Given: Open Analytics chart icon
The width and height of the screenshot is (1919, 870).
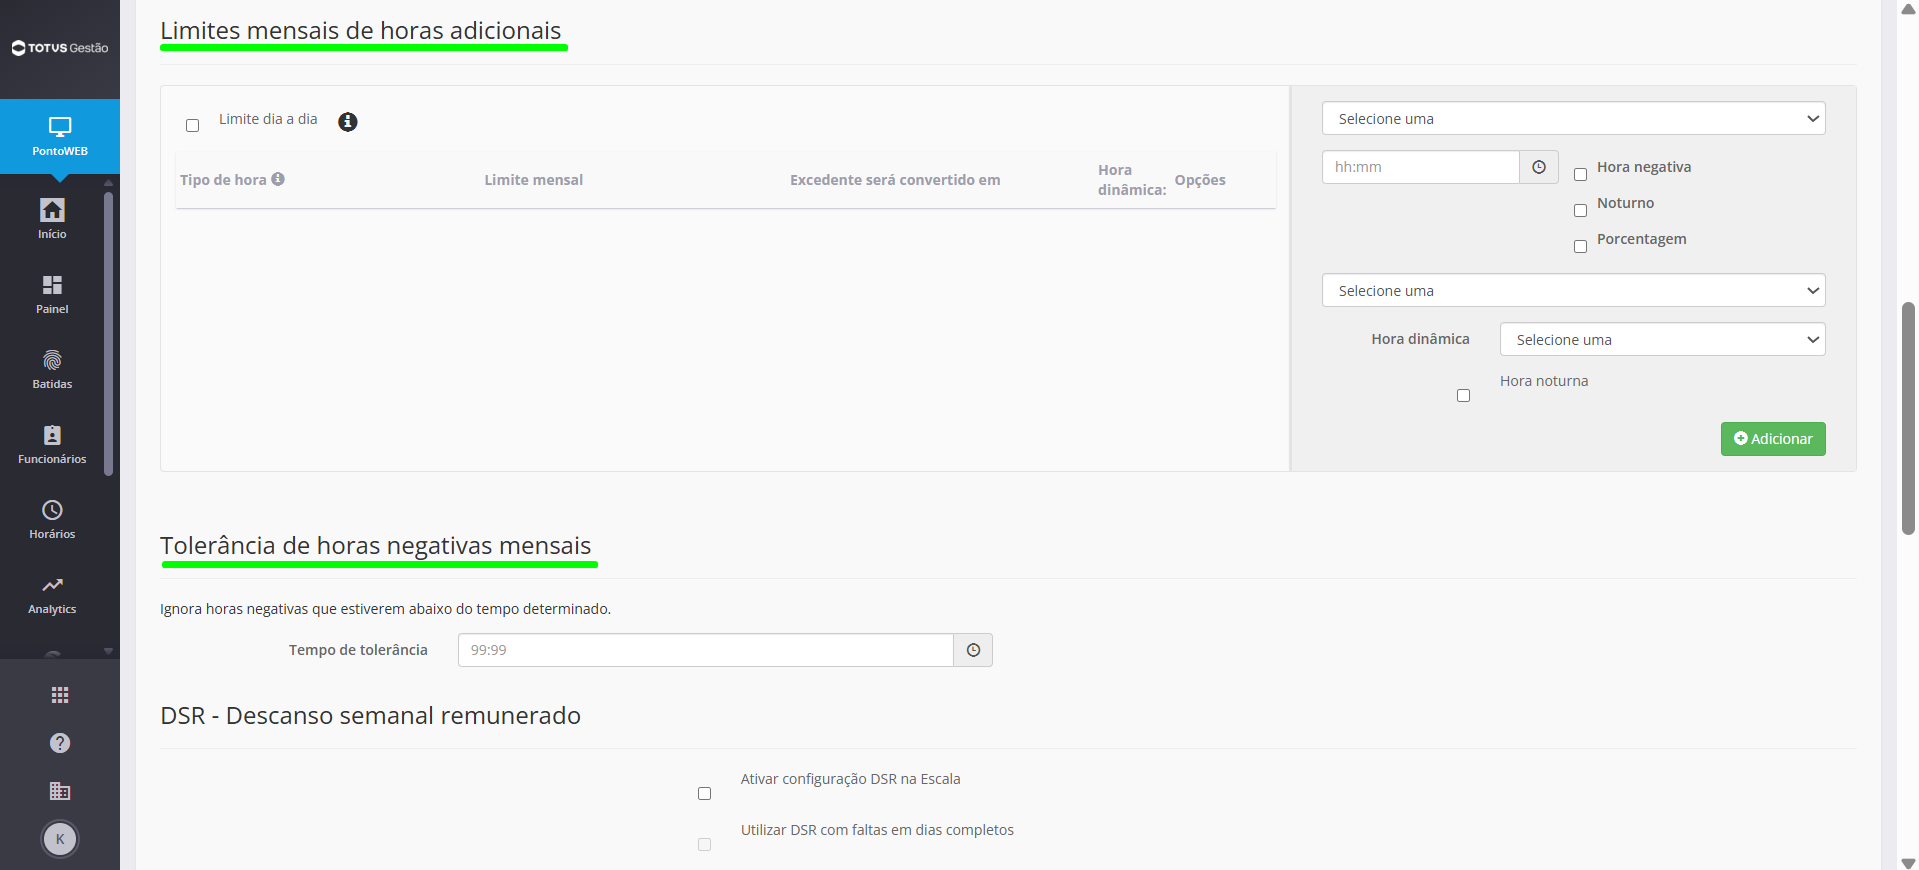Looking at the screenshot, I should (x=52, y=585).
